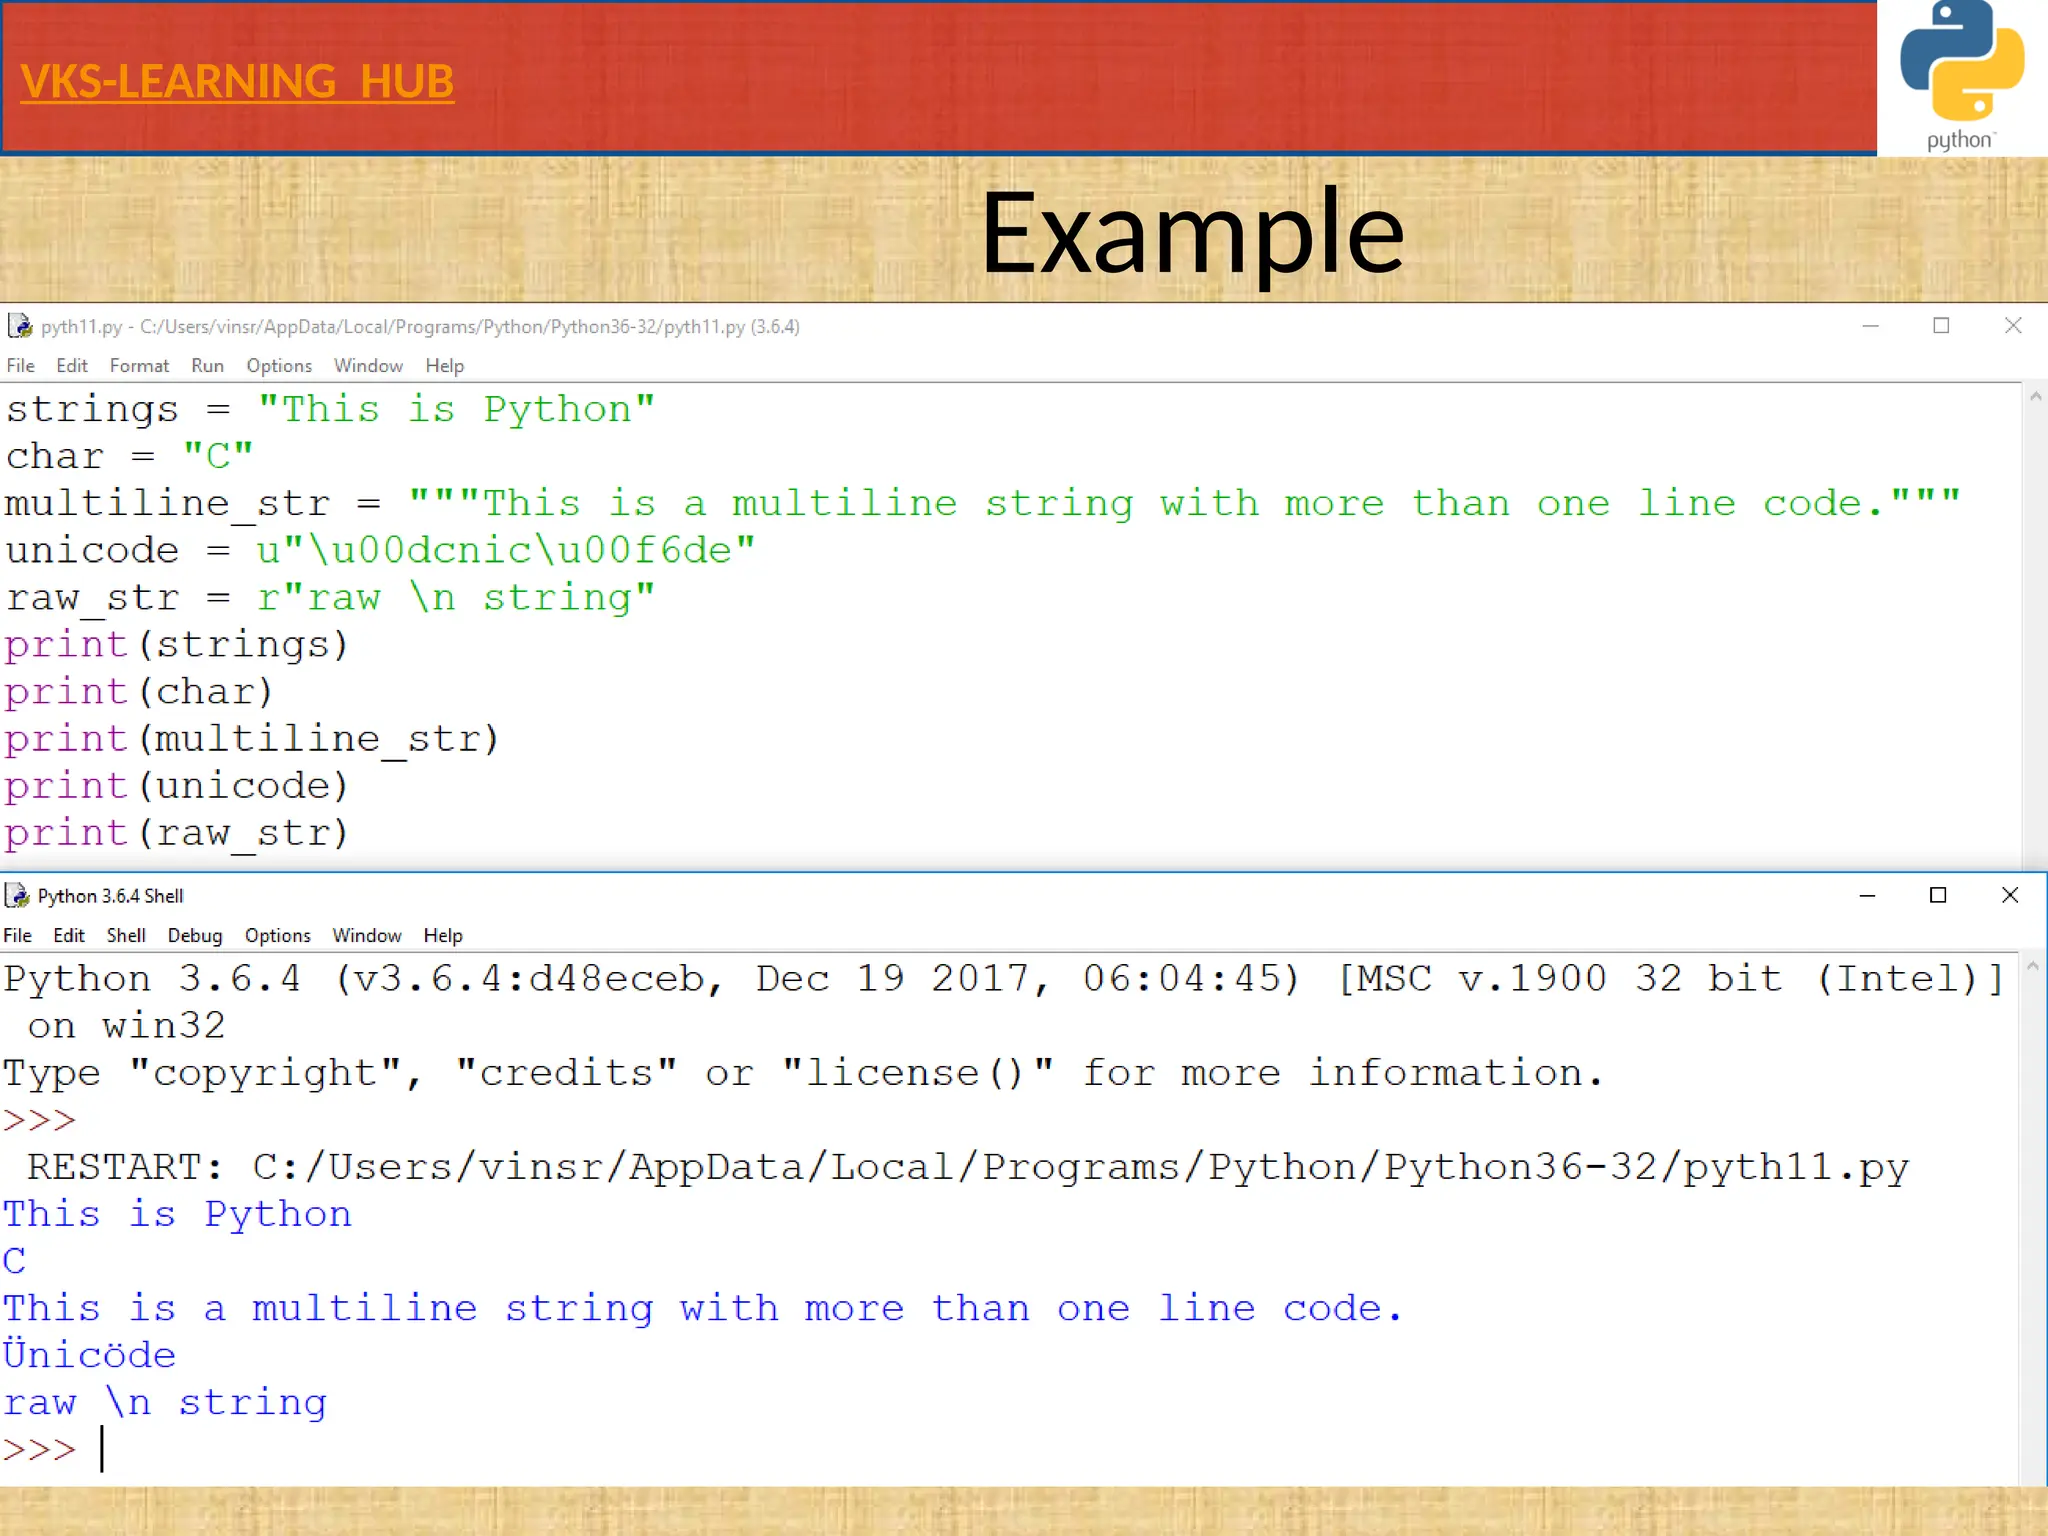Open Edit menu in Python Shell
The width and height of the screenshot is (2048, 1536).
pos(69,936)
